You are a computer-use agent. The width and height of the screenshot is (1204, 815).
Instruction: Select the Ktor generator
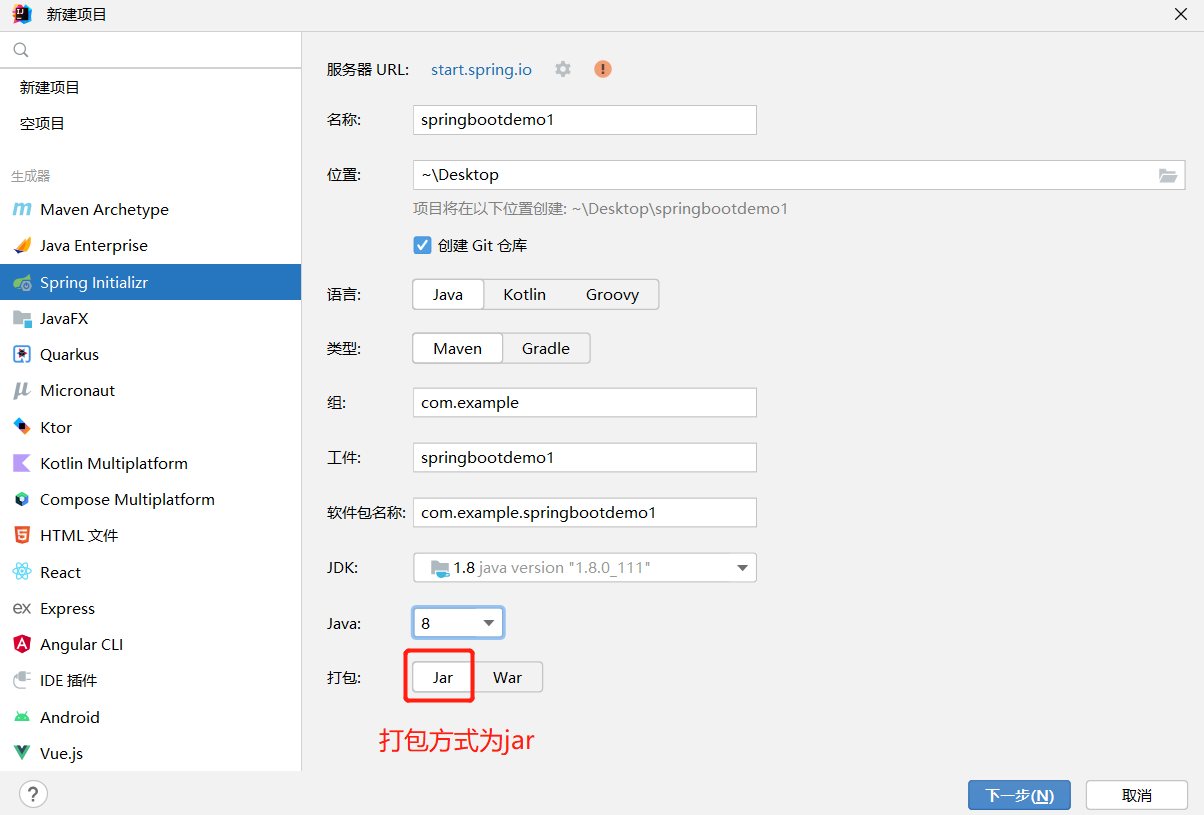[57, 426]
